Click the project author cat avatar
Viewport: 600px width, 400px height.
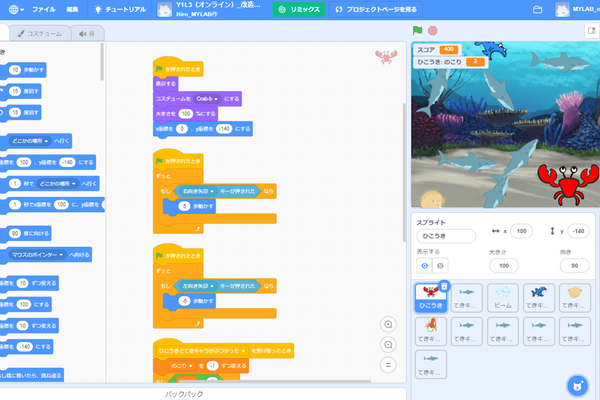pos(165,10)
